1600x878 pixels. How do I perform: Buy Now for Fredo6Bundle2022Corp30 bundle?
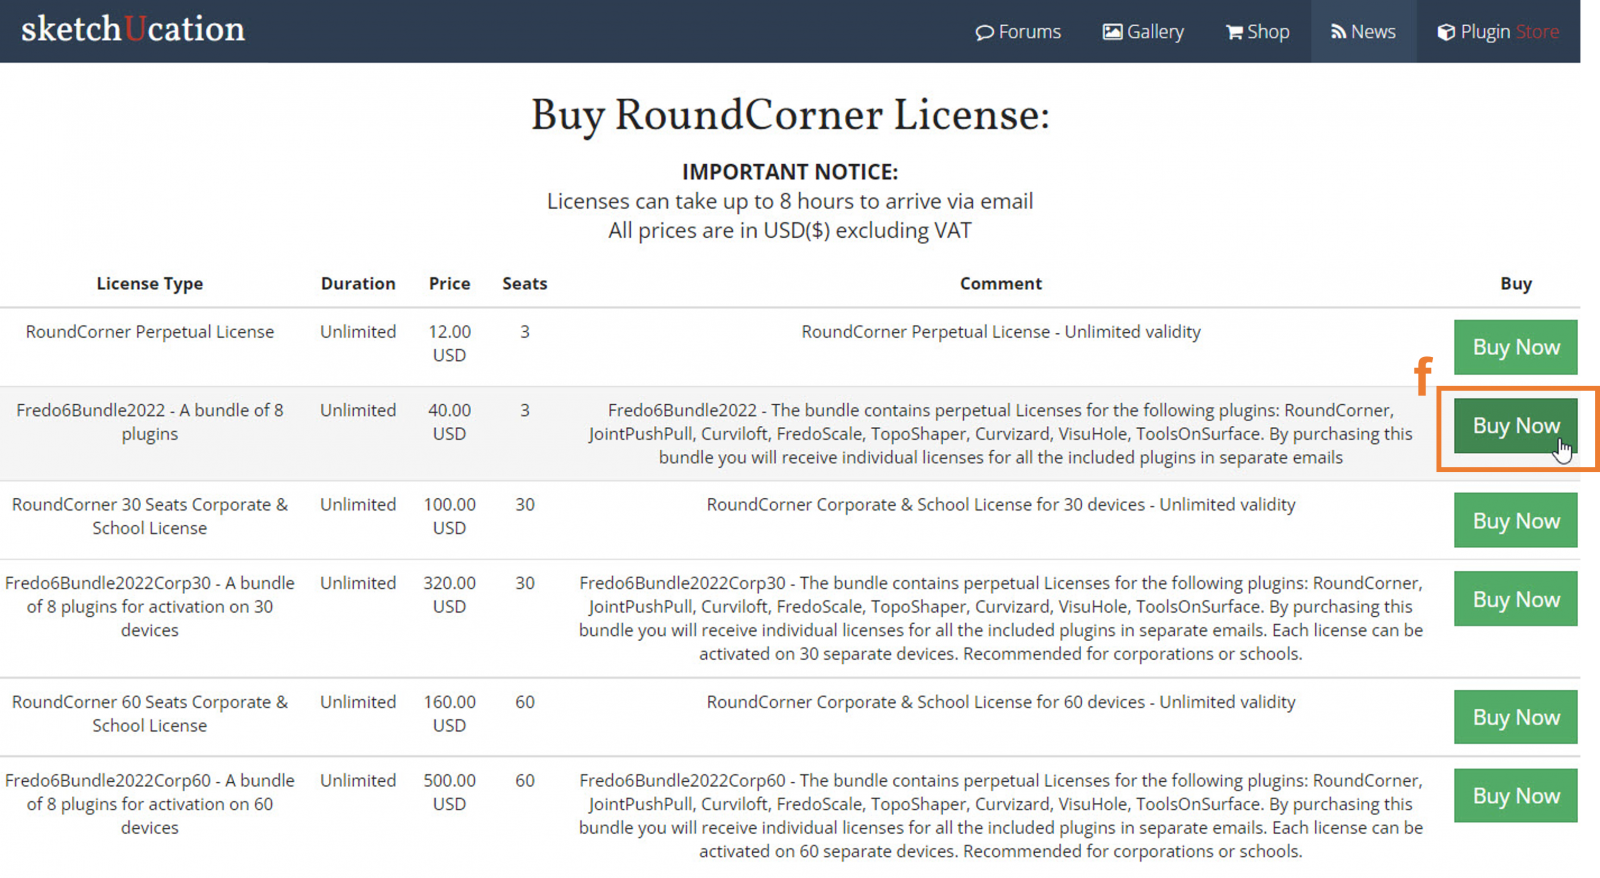point(1516,599)
